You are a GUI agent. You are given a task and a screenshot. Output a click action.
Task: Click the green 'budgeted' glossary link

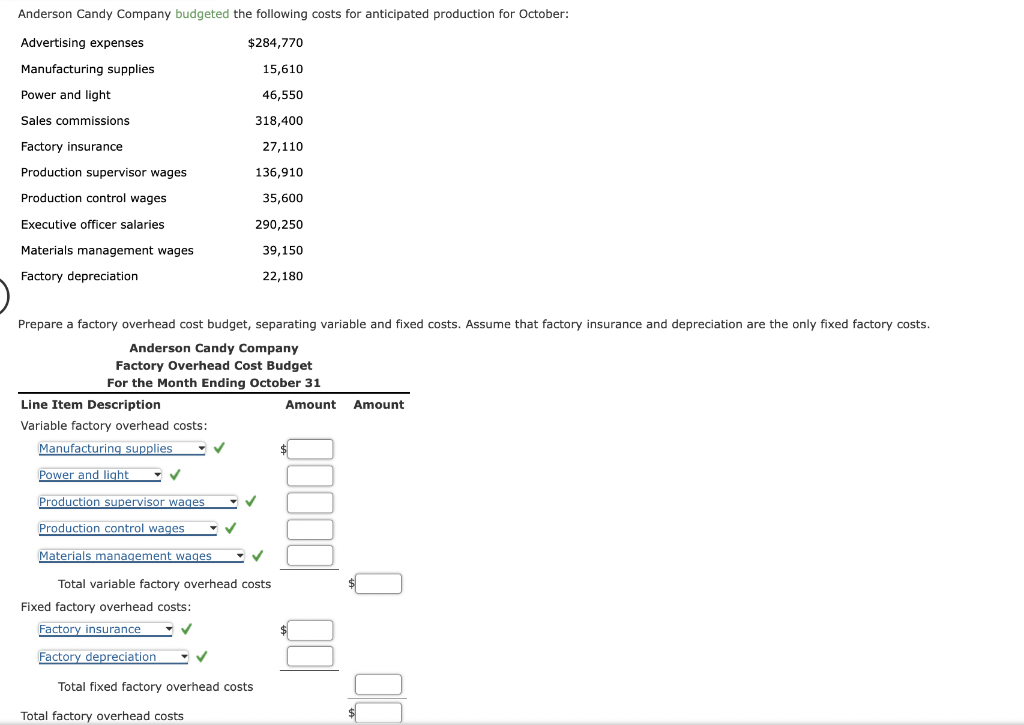[x=202, y=14]
